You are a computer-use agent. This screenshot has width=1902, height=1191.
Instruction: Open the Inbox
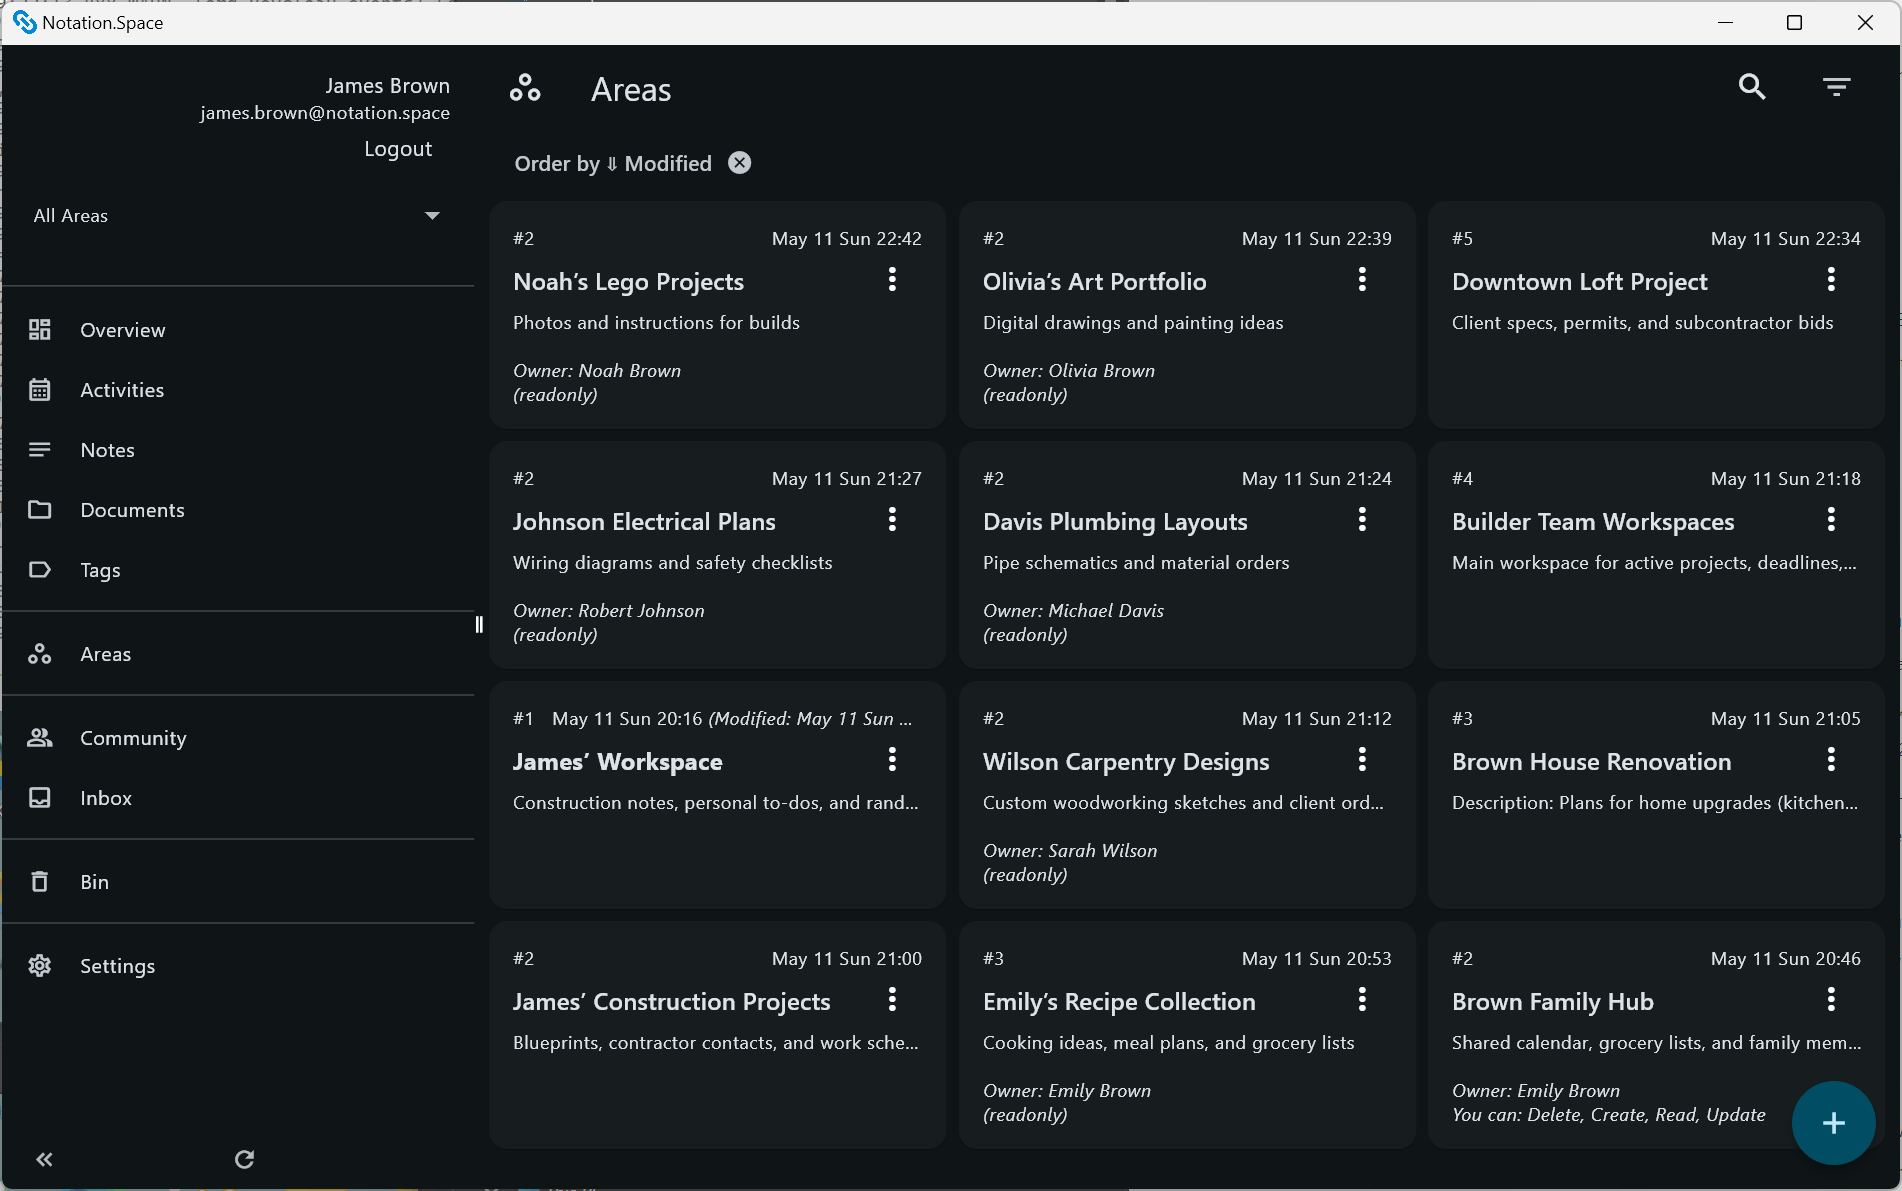tap(105, 798)
